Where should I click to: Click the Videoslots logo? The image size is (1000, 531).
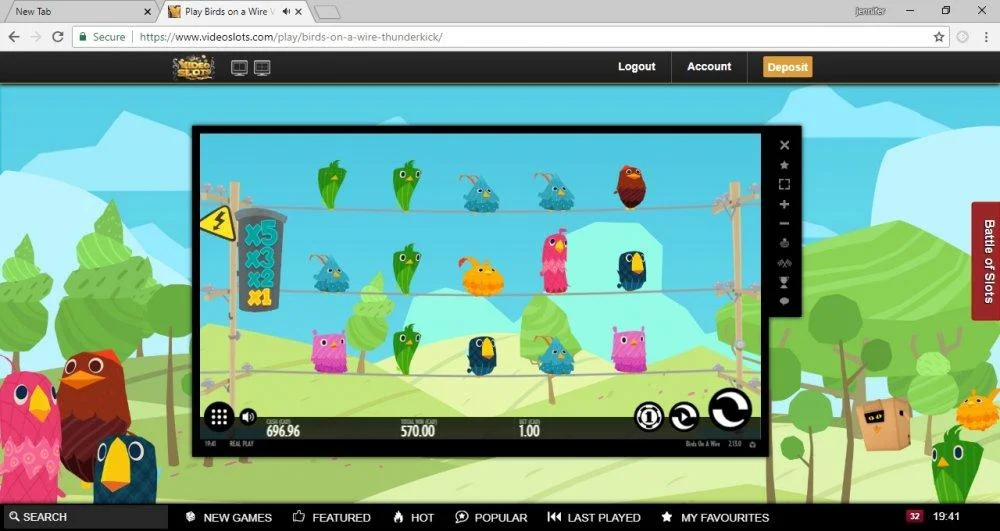[x=193, y=67]
